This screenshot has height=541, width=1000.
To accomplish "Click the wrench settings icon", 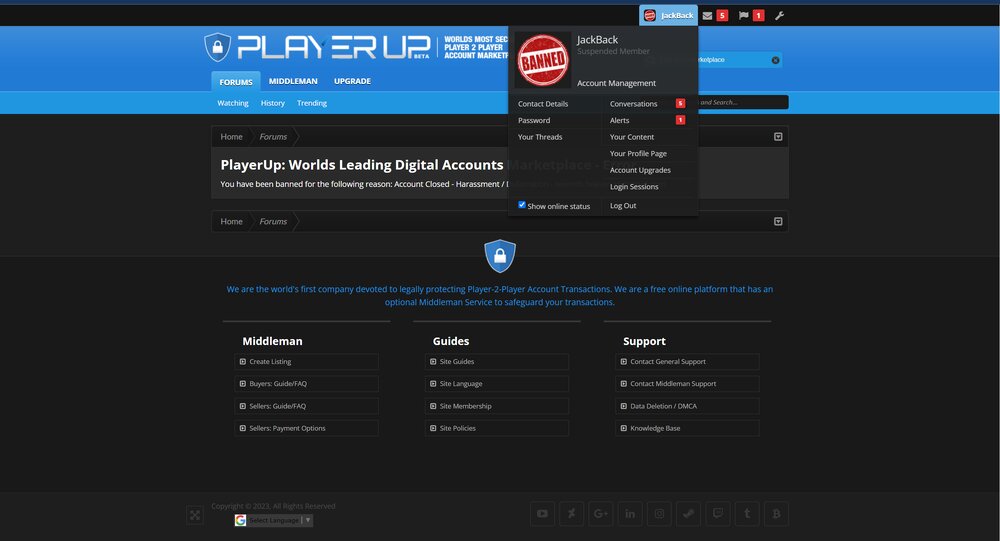I will [779, 15].
